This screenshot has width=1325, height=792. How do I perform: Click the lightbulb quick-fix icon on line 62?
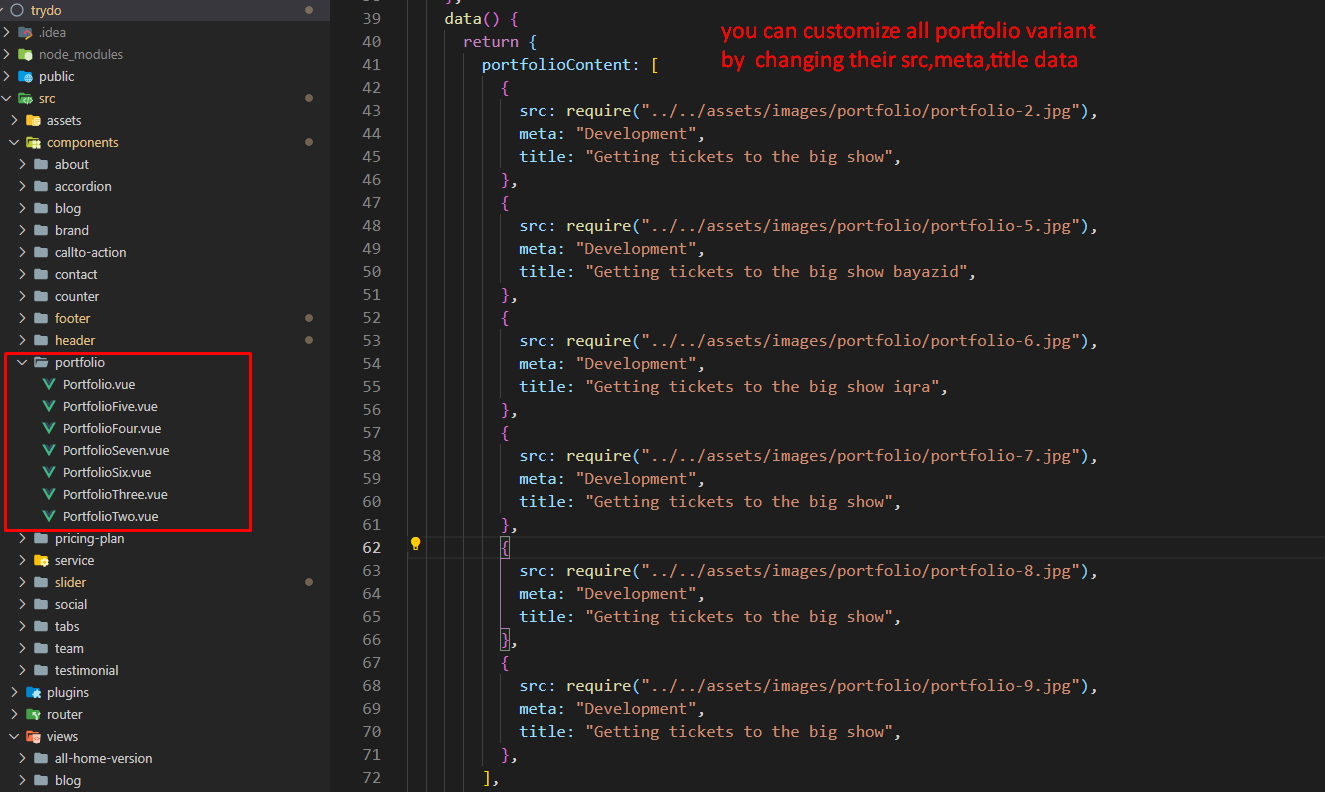tap(415, 544)
